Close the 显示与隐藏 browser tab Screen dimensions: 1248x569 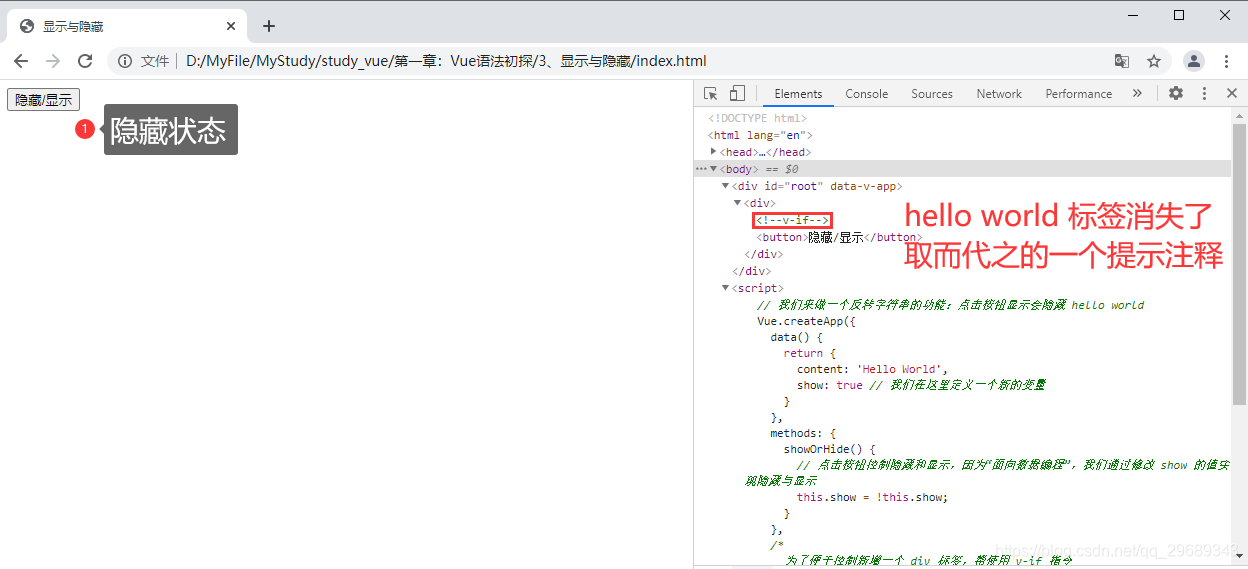click(231, 26)
